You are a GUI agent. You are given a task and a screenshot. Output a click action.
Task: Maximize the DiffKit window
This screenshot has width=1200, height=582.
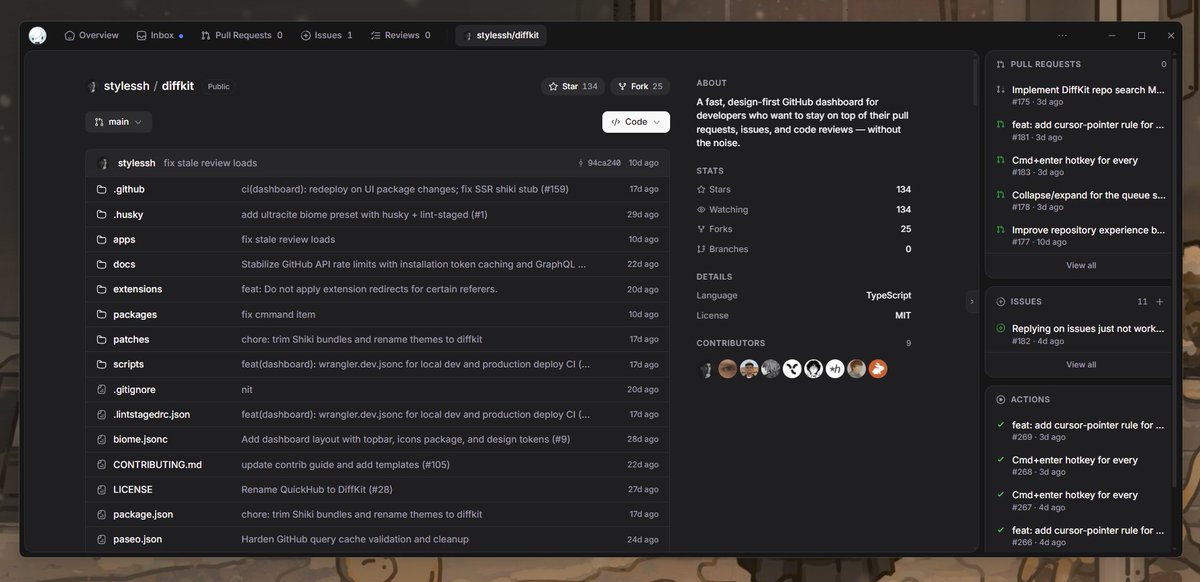pyautogui.click(x=1142, y=35)
